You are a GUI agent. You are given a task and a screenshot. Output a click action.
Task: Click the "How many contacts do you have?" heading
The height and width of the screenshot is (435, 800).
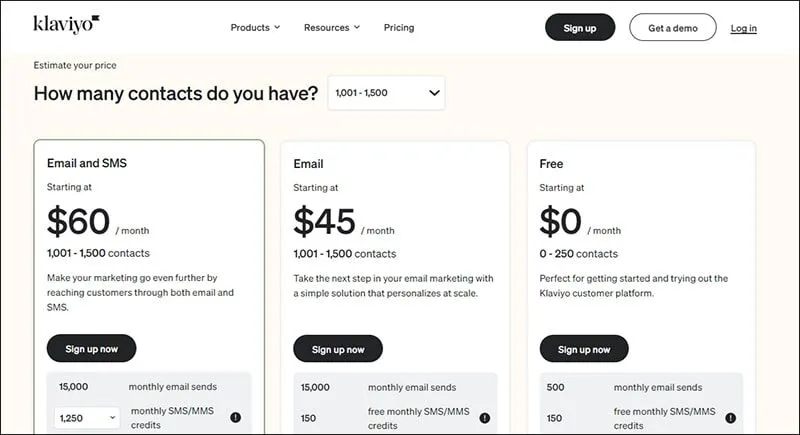point(176,94)
